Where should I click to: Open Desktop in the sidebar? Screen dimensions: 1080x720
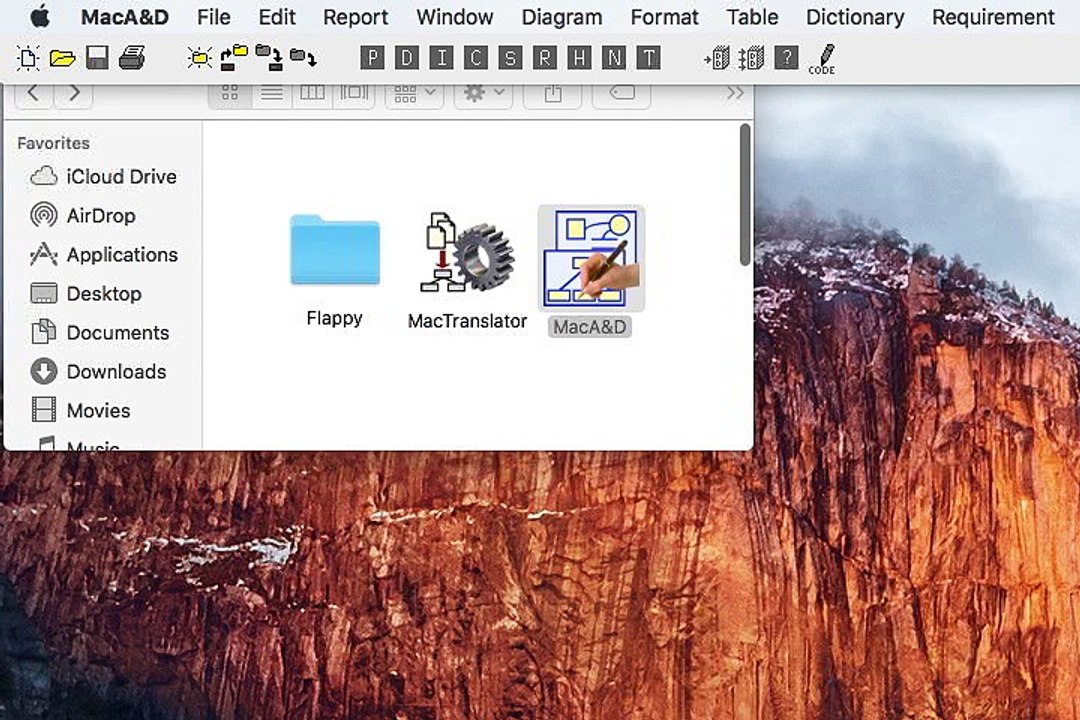coord(86,294)
